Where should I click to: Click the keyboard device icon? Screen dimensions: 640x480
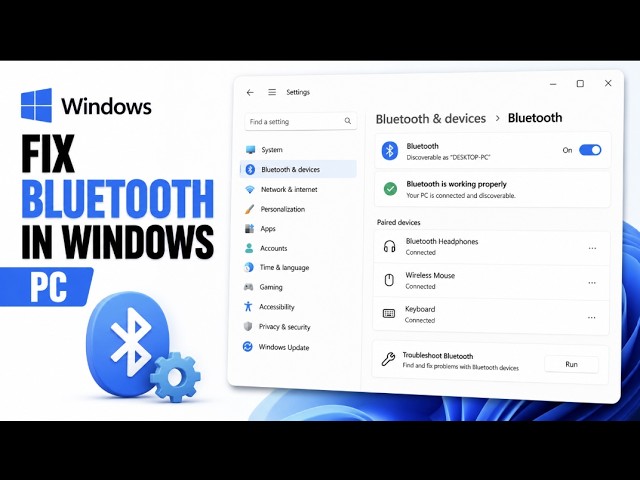[389, 313]
